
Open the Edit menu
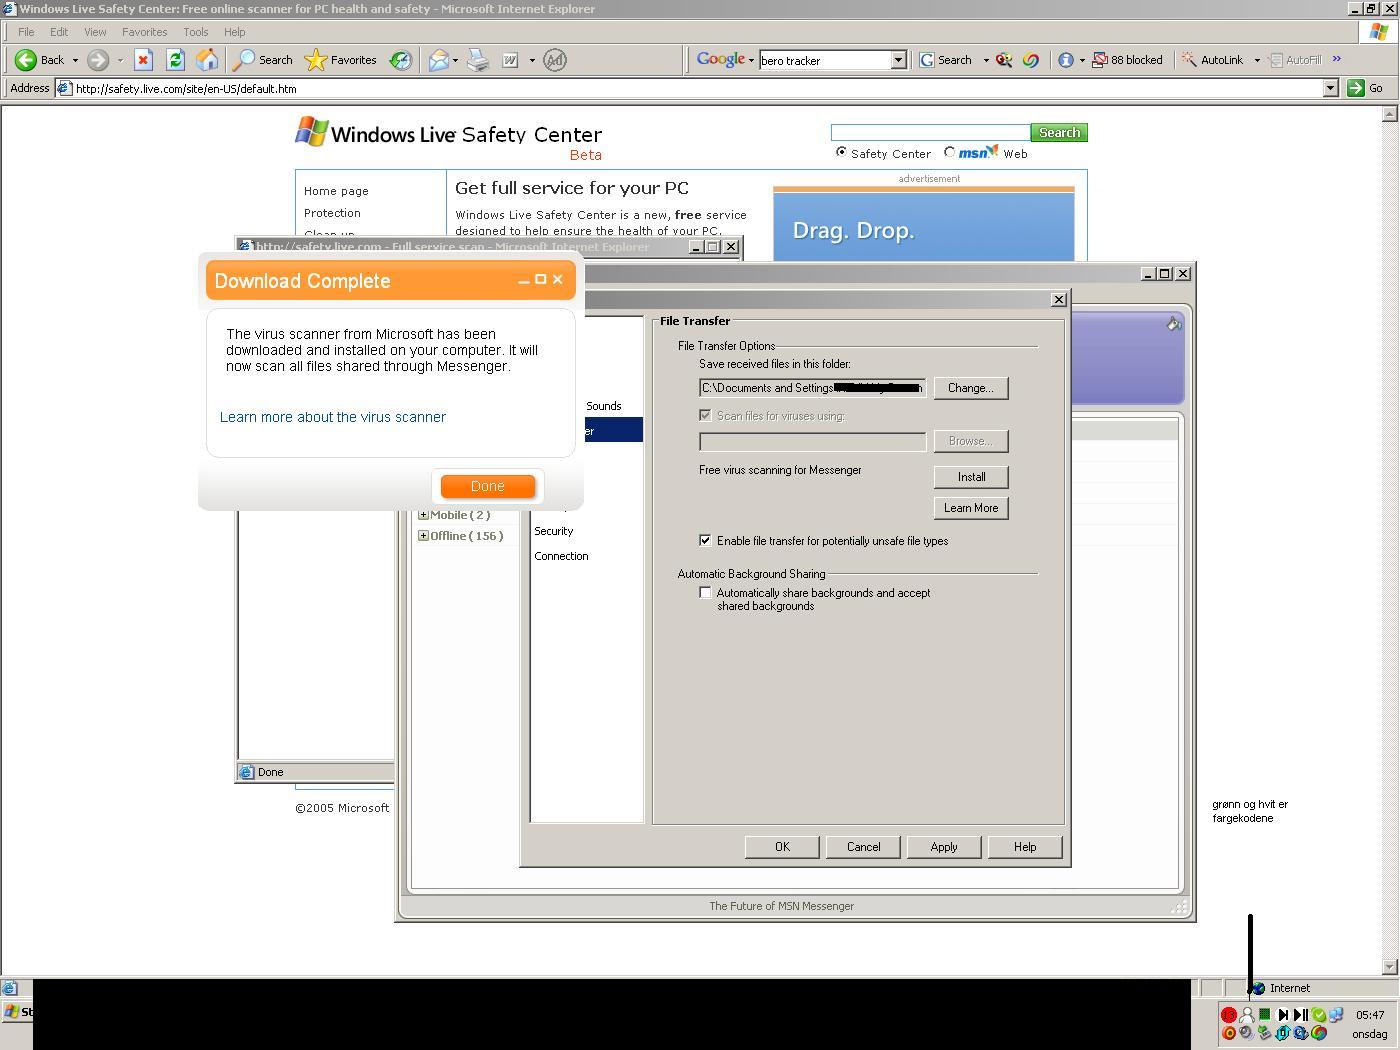[59, 32]
